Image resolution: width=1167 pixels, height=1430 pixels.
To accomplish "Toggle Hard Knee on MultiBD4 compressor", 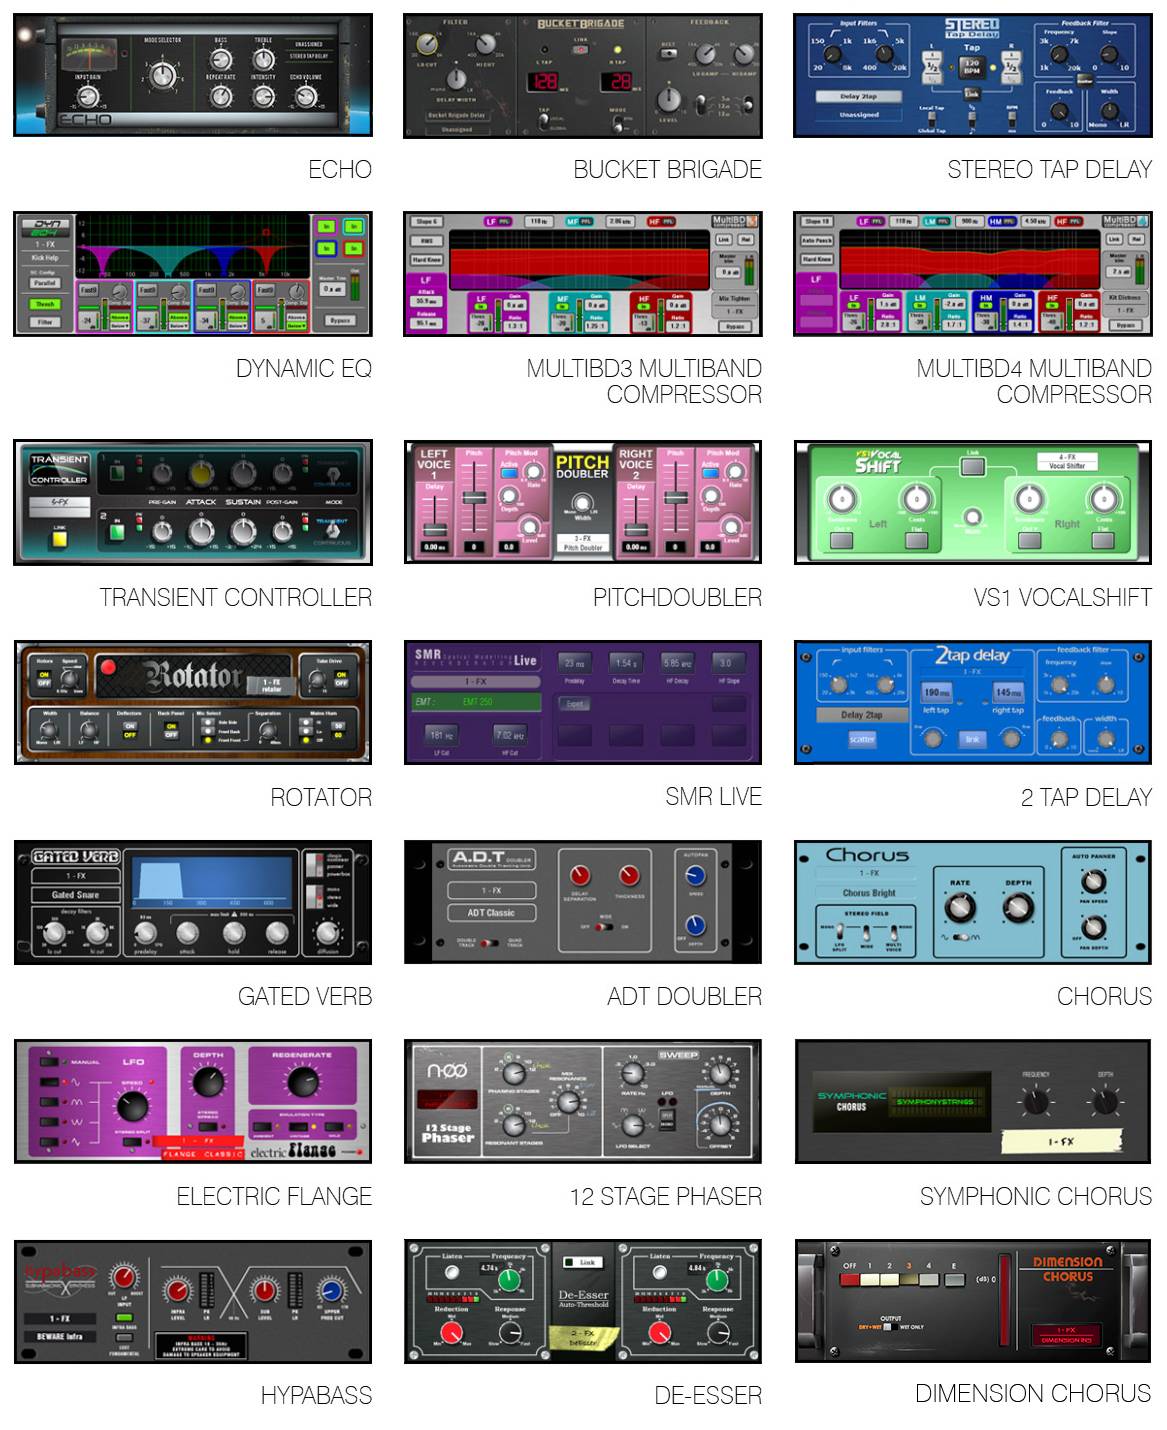I will pyautogui.click(x=817, y=259).
